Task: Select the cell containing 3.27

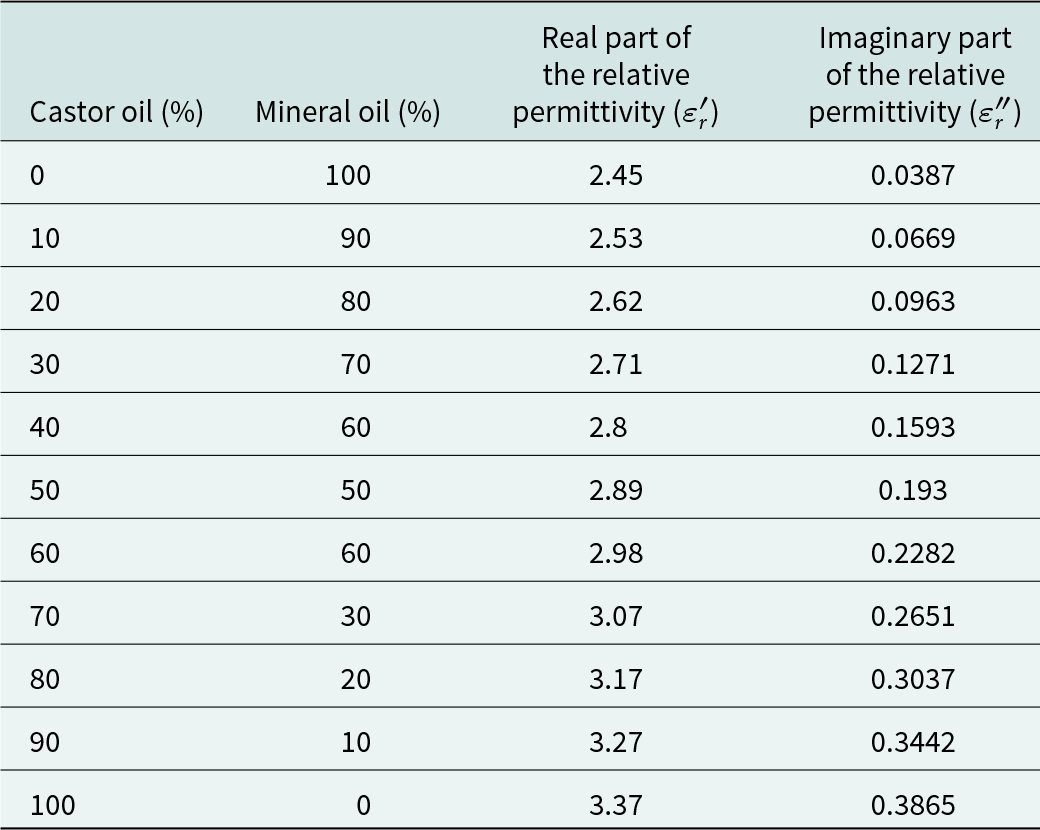Action: 615,743
